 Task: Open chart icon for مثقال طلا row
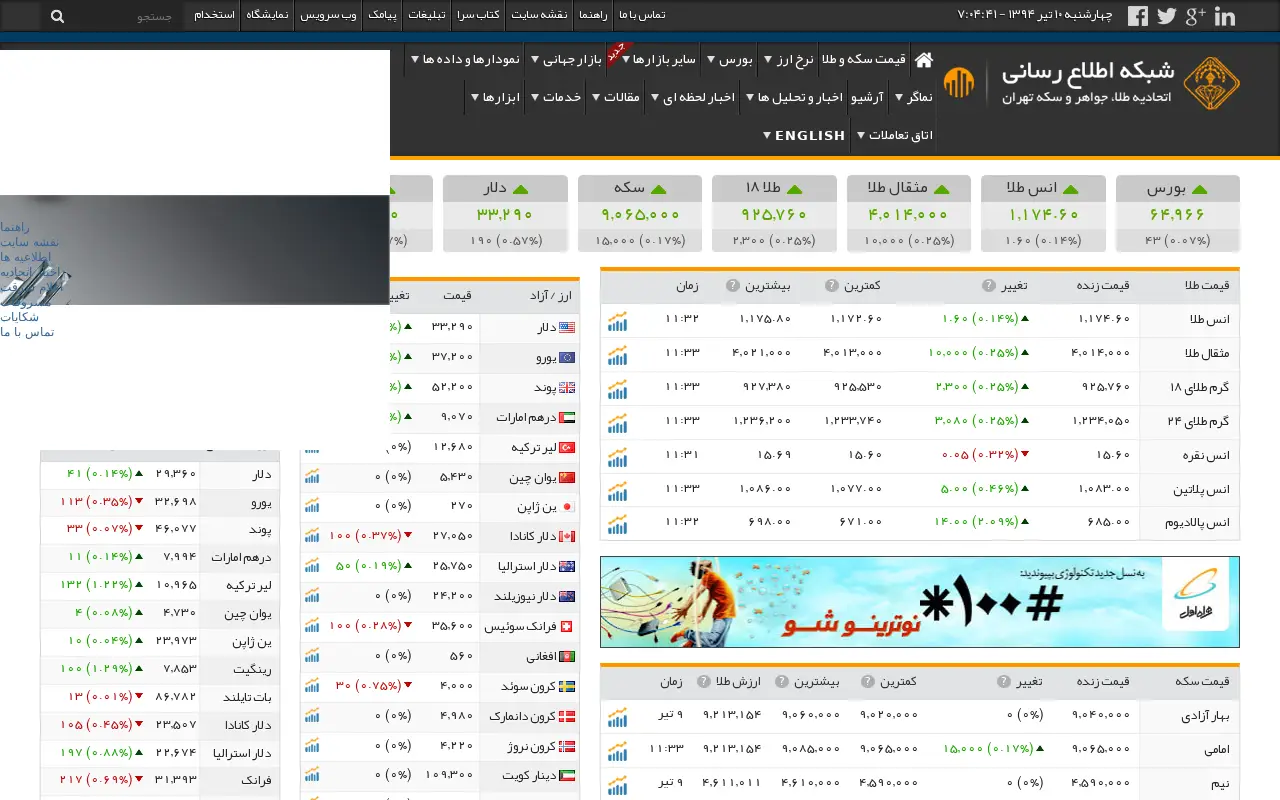pyautogui.click(x=618, y=355)
